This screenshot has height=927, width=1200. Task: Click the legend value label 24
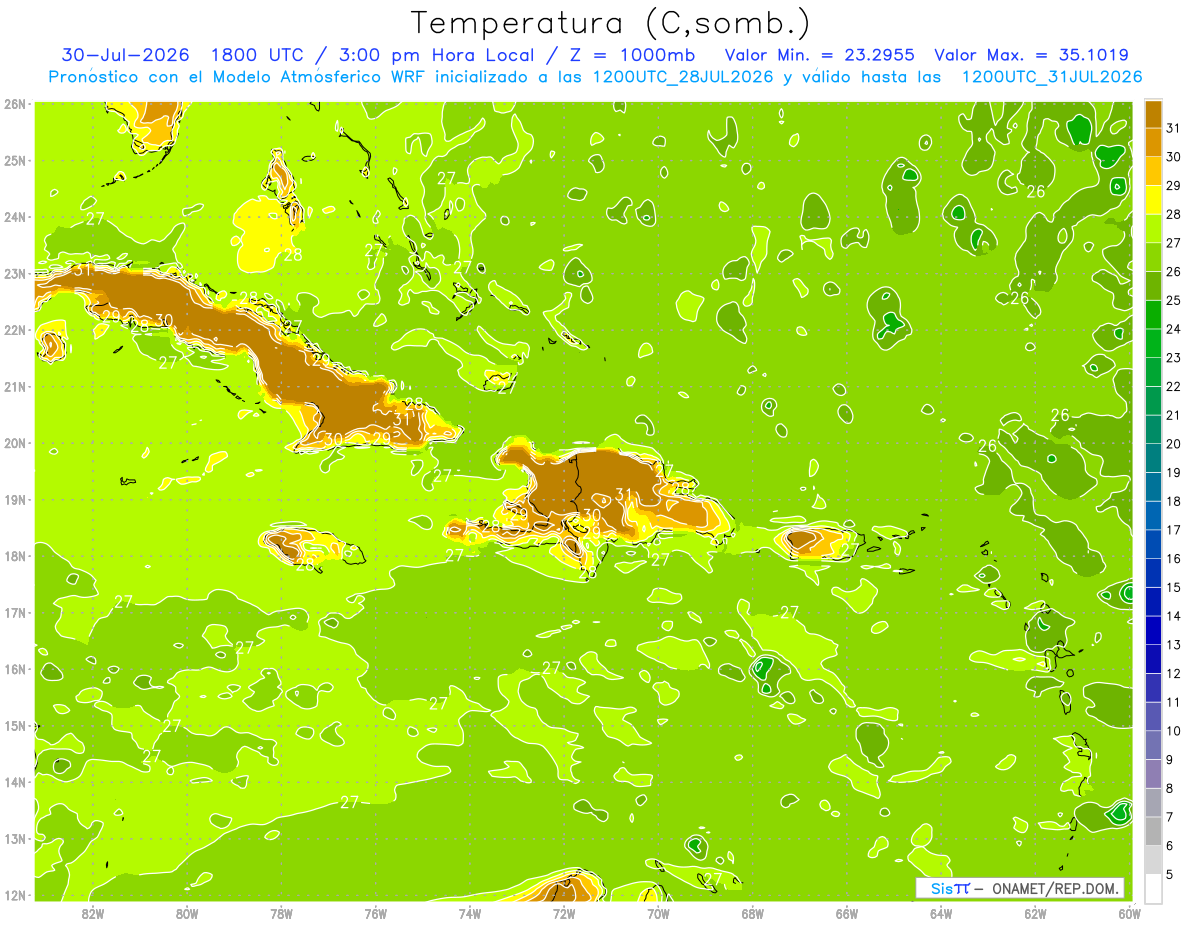[1174, 329]
